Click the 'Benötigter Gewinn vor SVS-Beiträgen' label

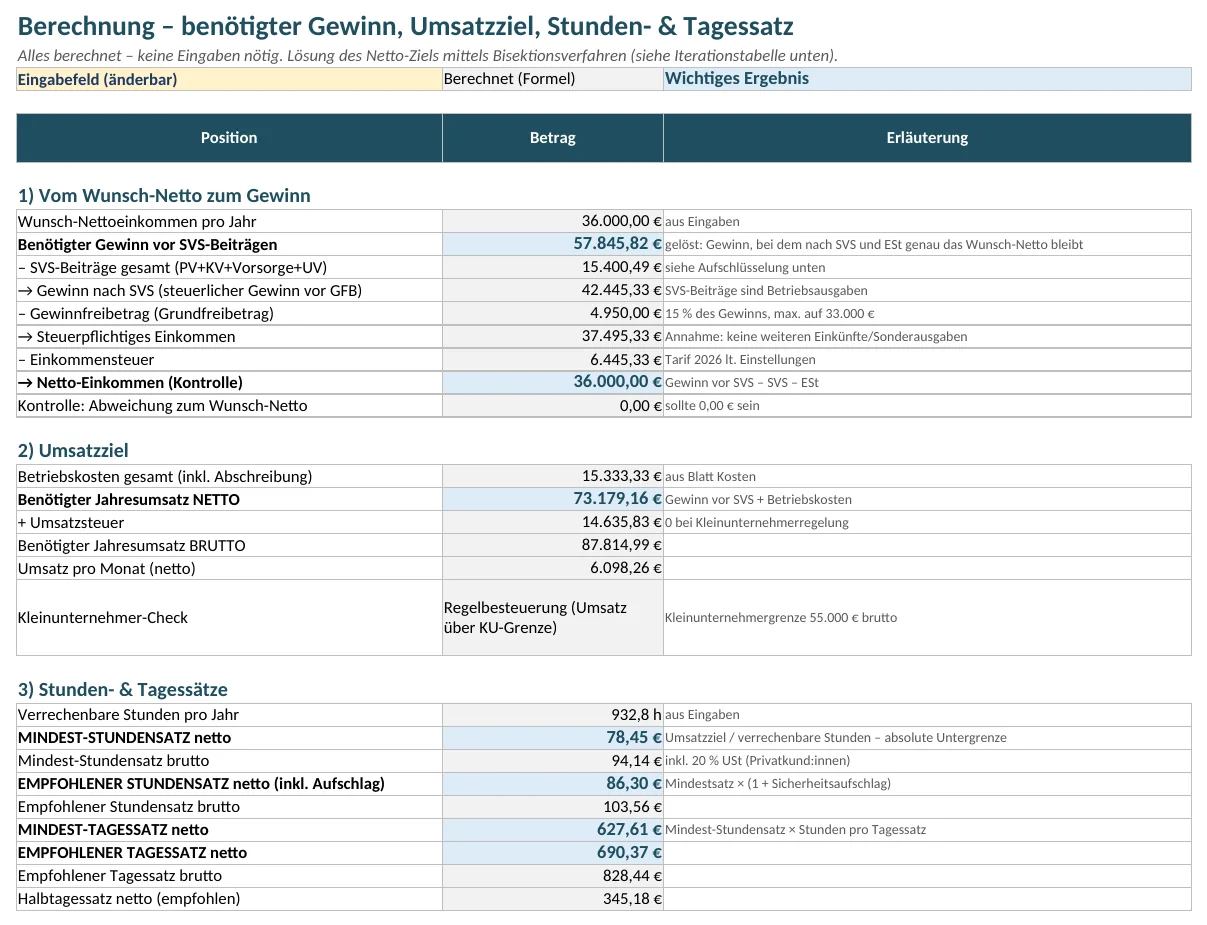click(x=148, y=244)
